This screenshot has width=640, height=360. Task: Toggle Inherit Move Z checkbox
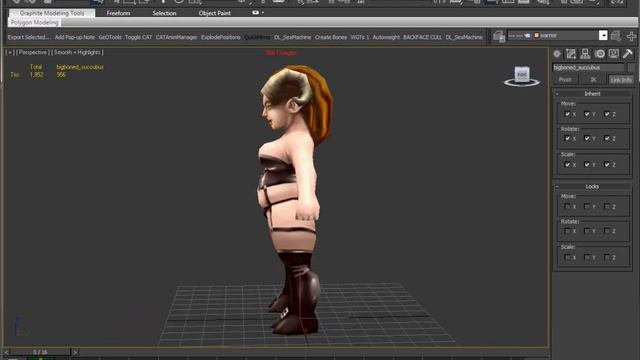click(607, 114)
